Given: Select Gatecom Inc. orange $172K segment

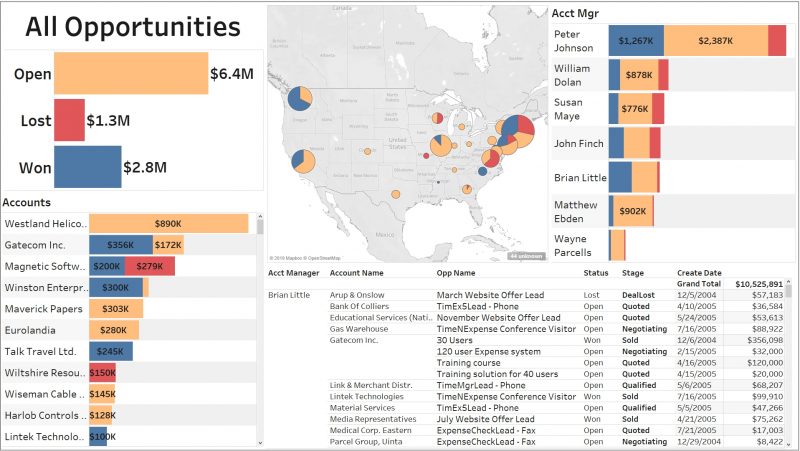Looking at the screenshot, I should (168, 245).
